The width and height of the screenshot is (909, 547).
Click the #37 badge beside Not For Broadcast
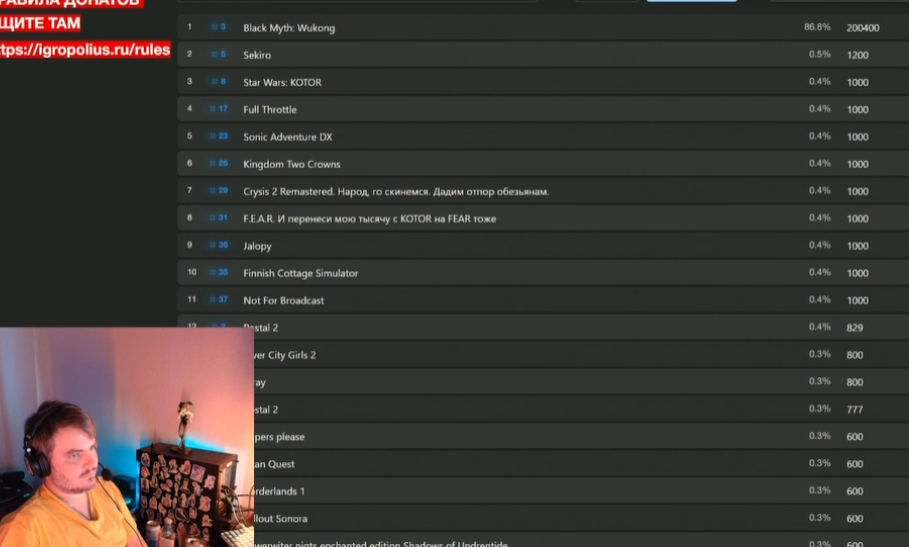coord(219,300)
